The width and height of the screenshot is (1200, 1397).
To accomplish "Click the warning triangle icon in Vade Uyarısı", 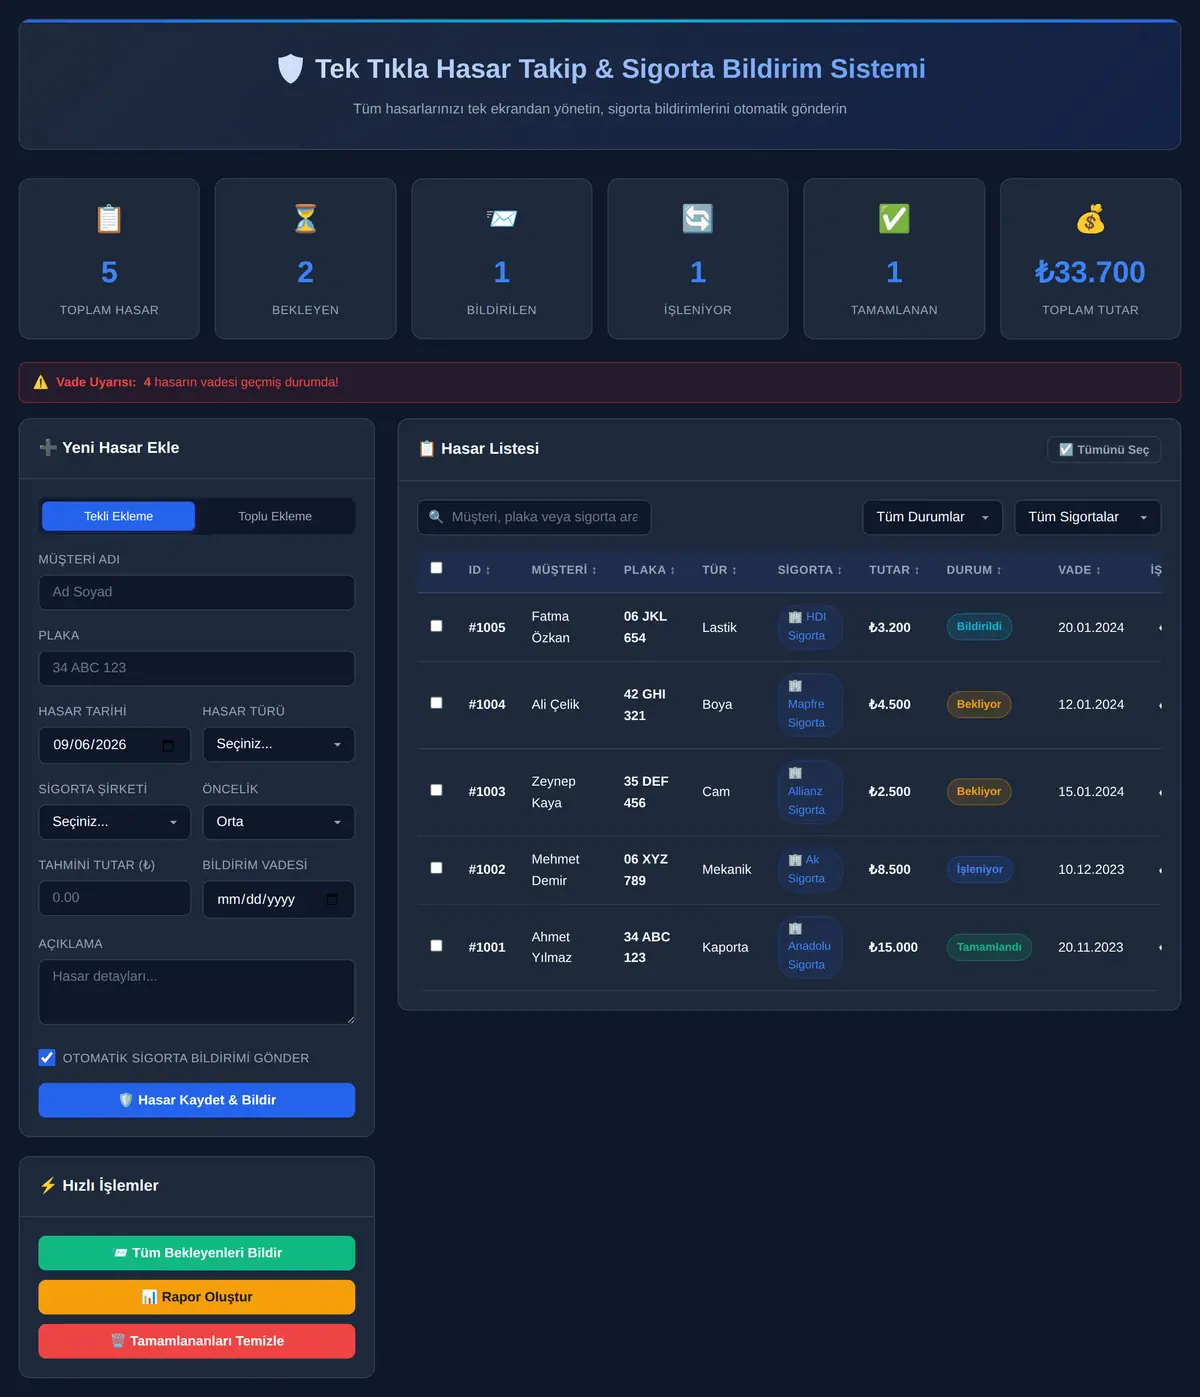I will pos(41,382).
